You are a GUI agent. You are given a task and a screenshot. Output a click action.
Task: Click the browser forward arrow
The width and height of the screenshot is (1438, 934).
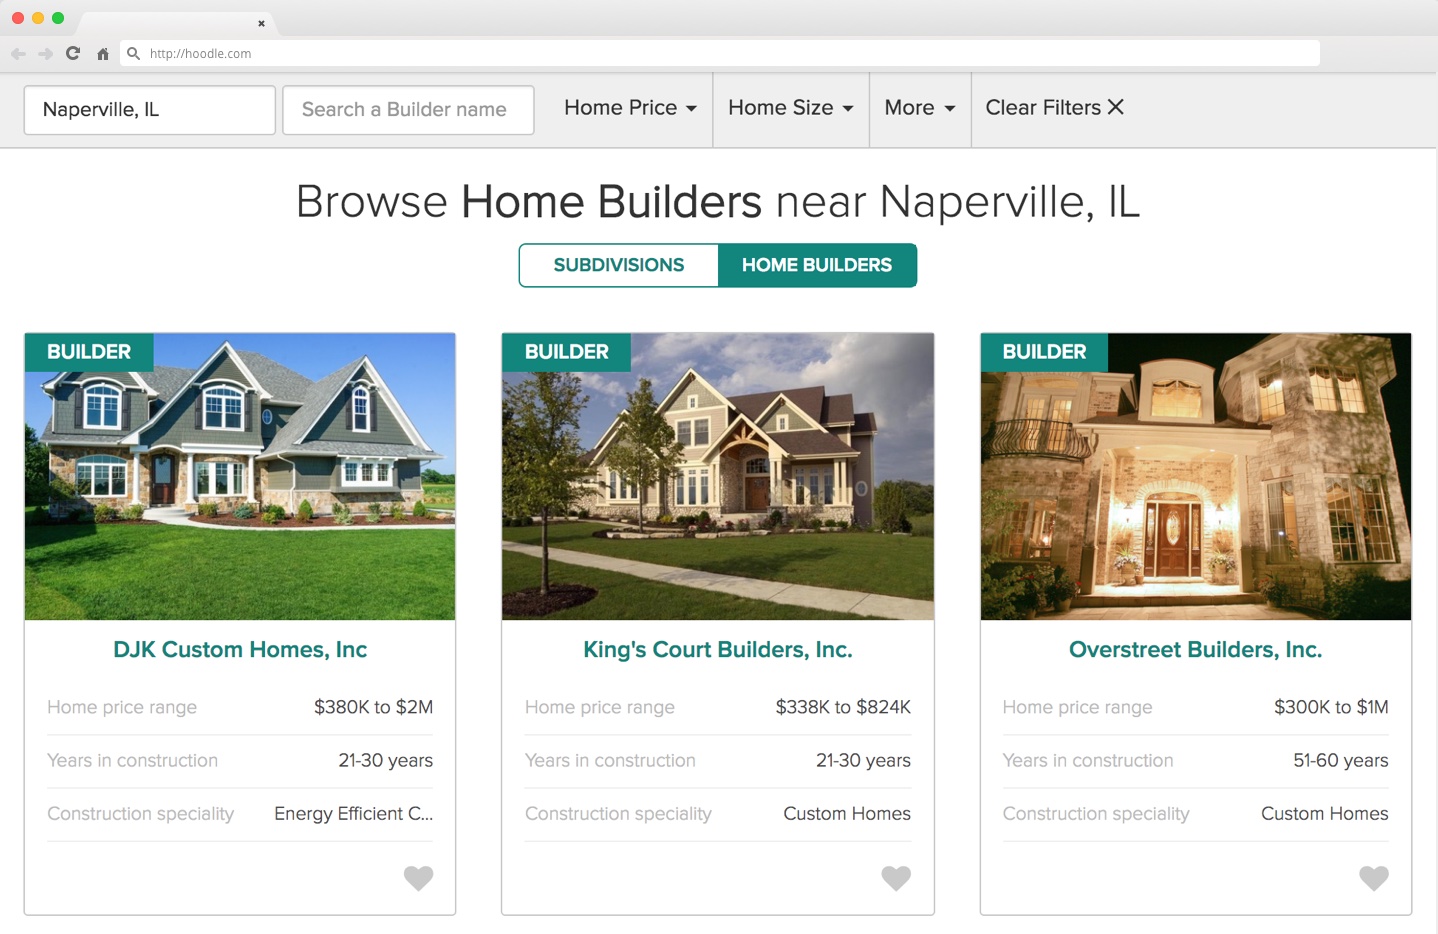tap(45, 54)
